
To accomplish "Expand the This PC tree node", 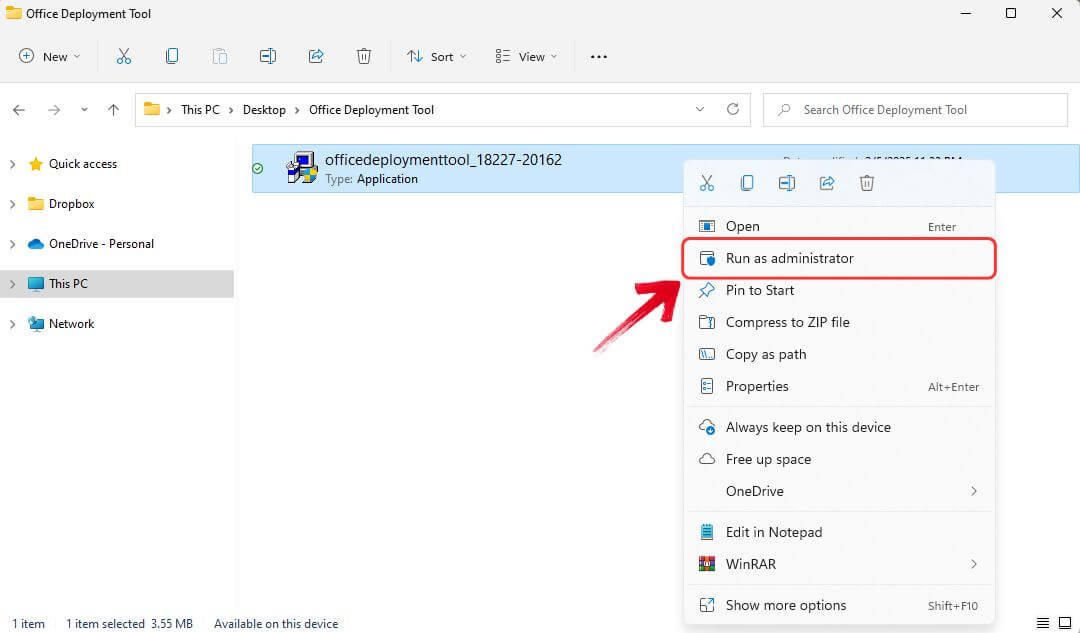I will (x=12, y=284).
